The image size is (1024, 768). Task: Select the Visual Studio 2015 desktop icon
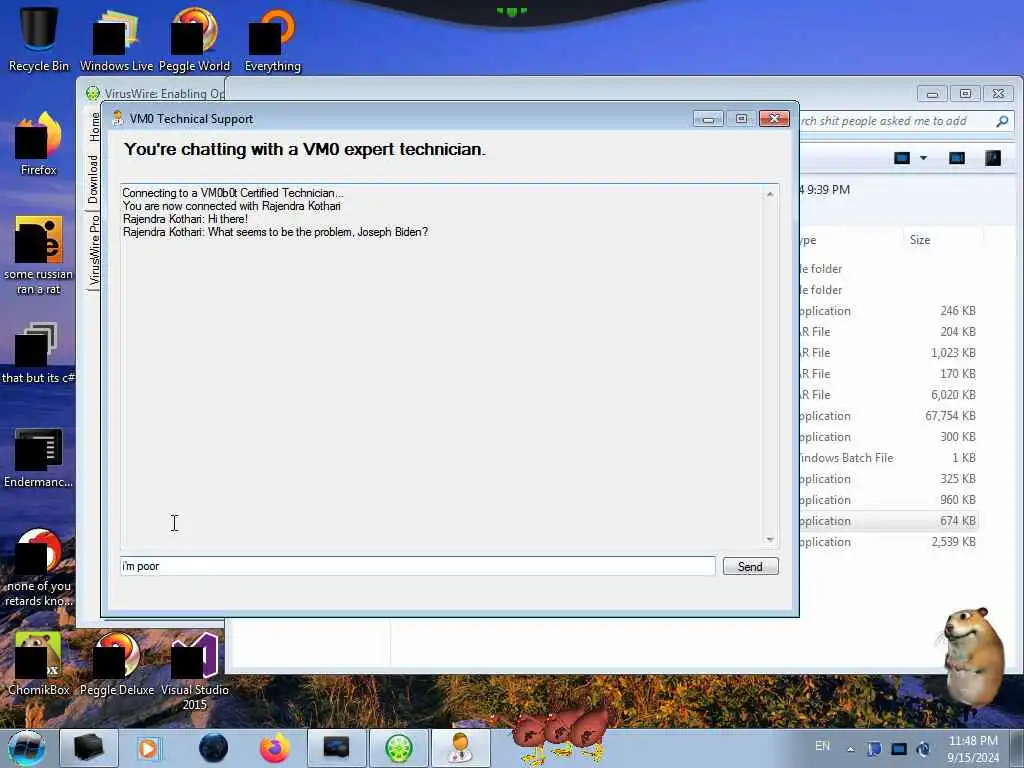pyautogui.click(x=195, y=671)
